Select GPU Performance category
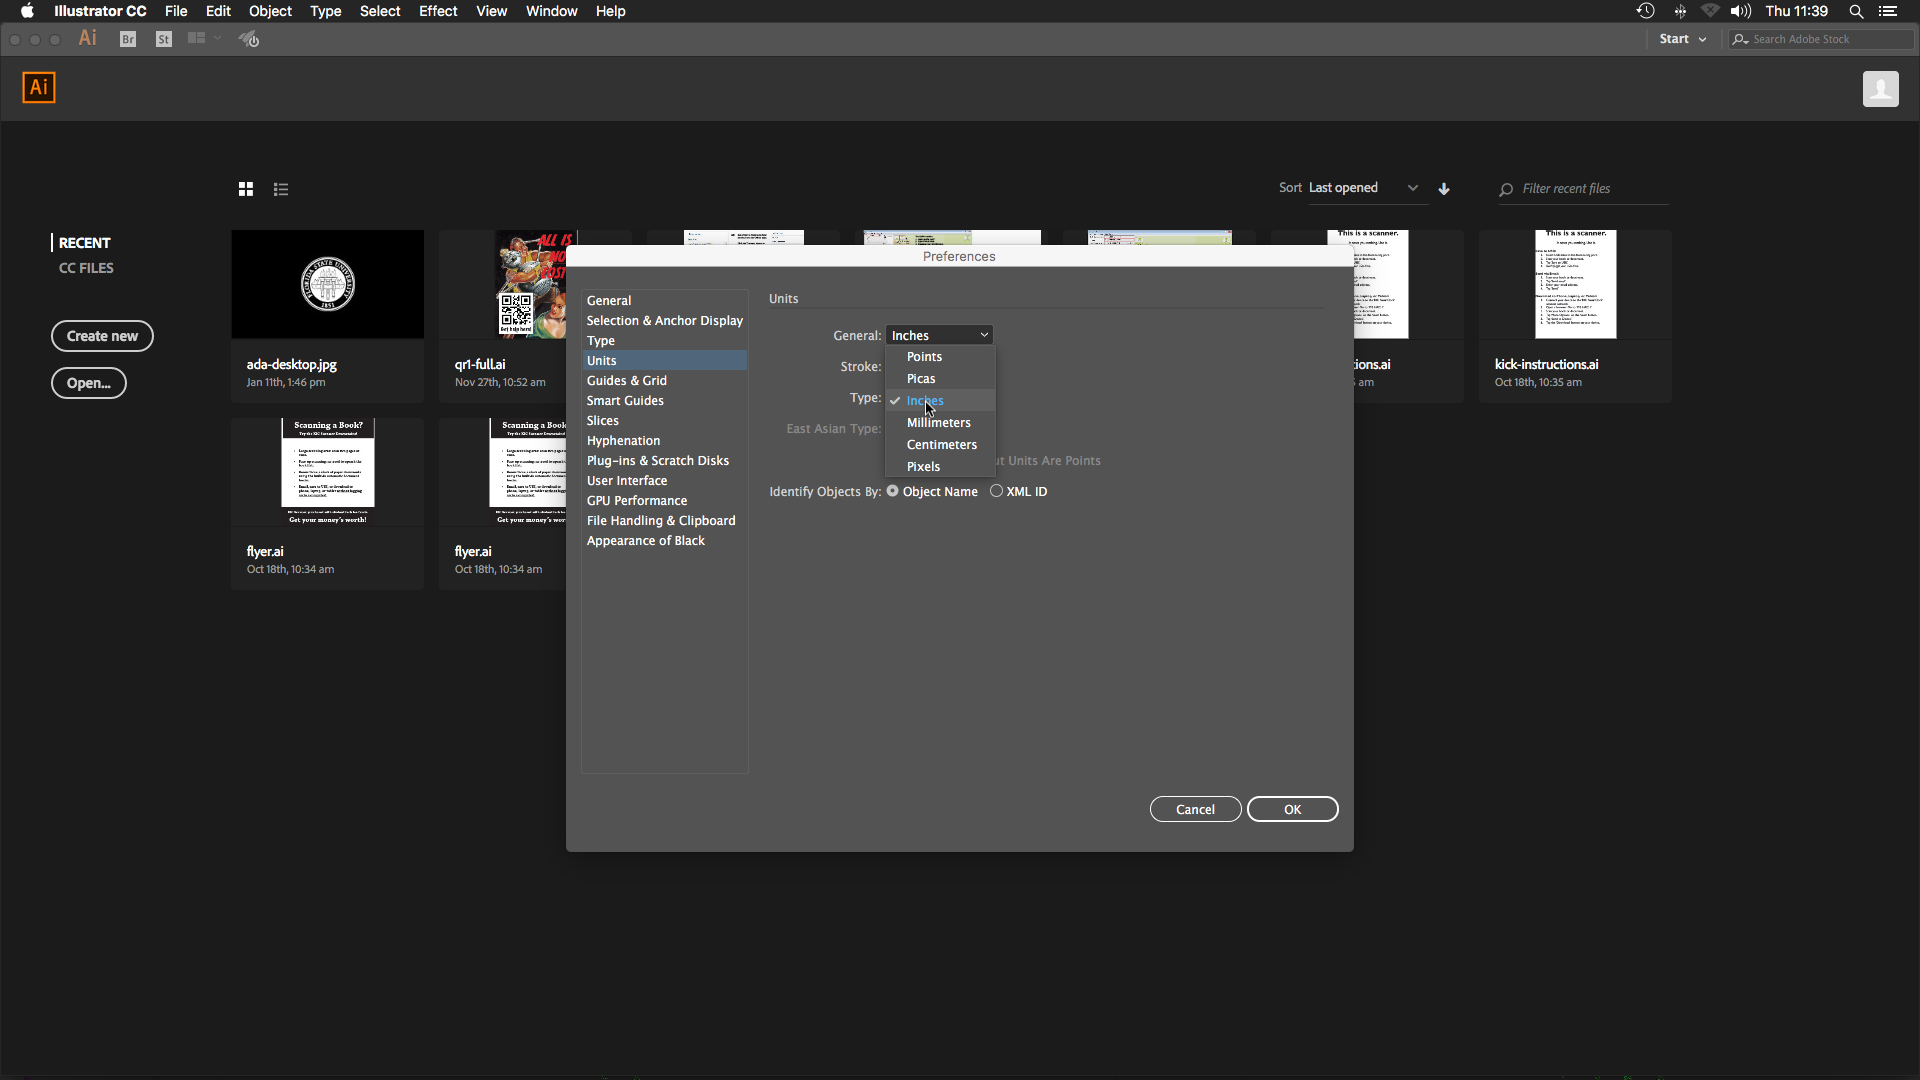 pos(664,500)
